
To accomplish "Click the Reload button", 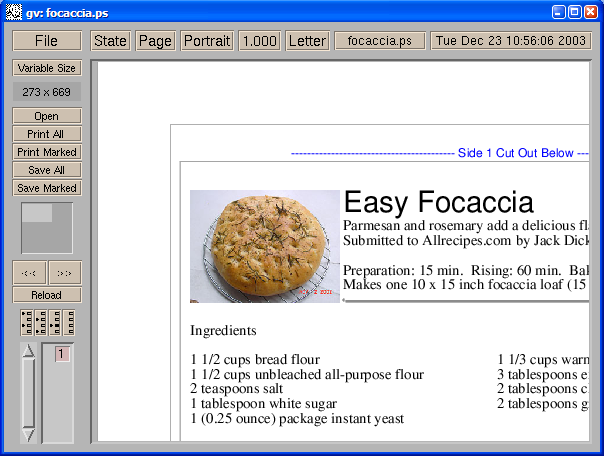I will (46, 295).
